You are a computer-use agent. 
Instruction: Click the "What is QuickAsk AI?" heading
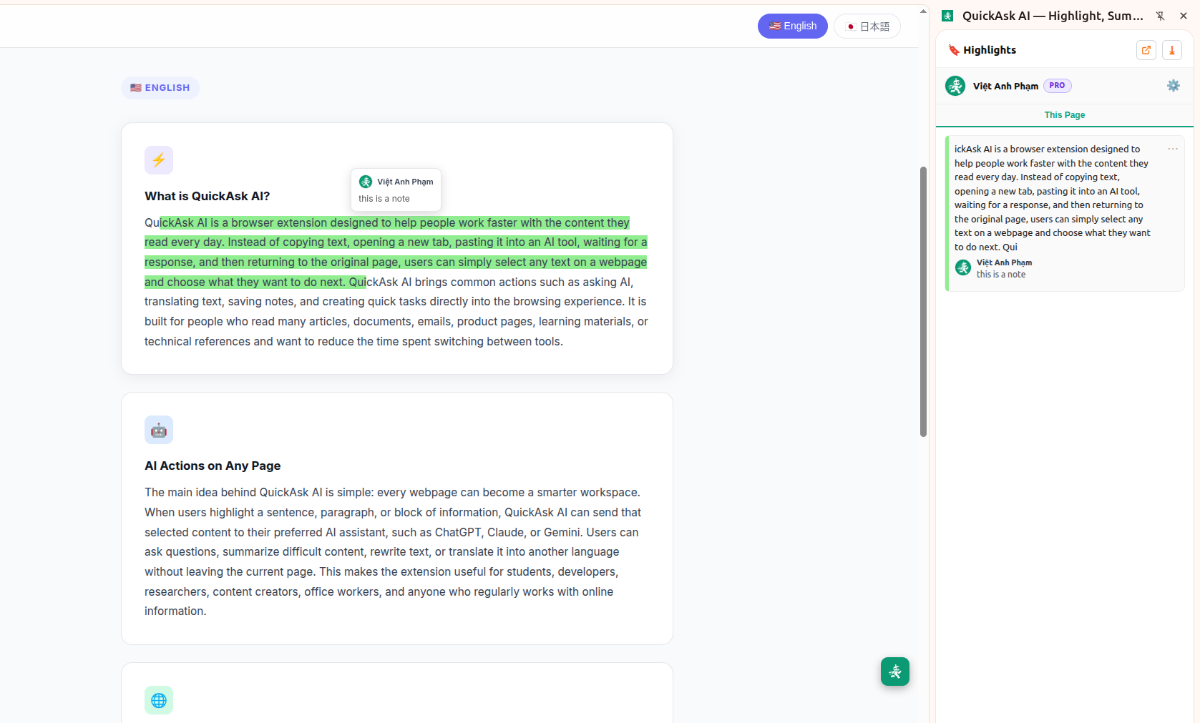coord(207,196)
